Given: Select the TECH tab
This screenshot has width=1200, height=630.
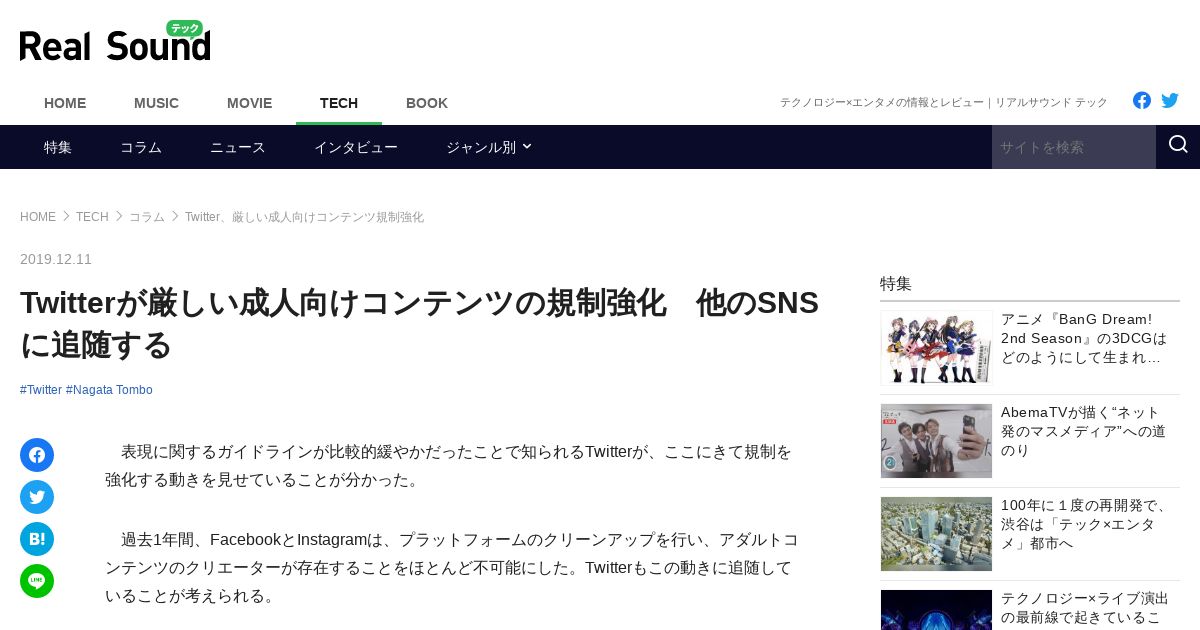Looking at the screenshot, I should [339, 103].
